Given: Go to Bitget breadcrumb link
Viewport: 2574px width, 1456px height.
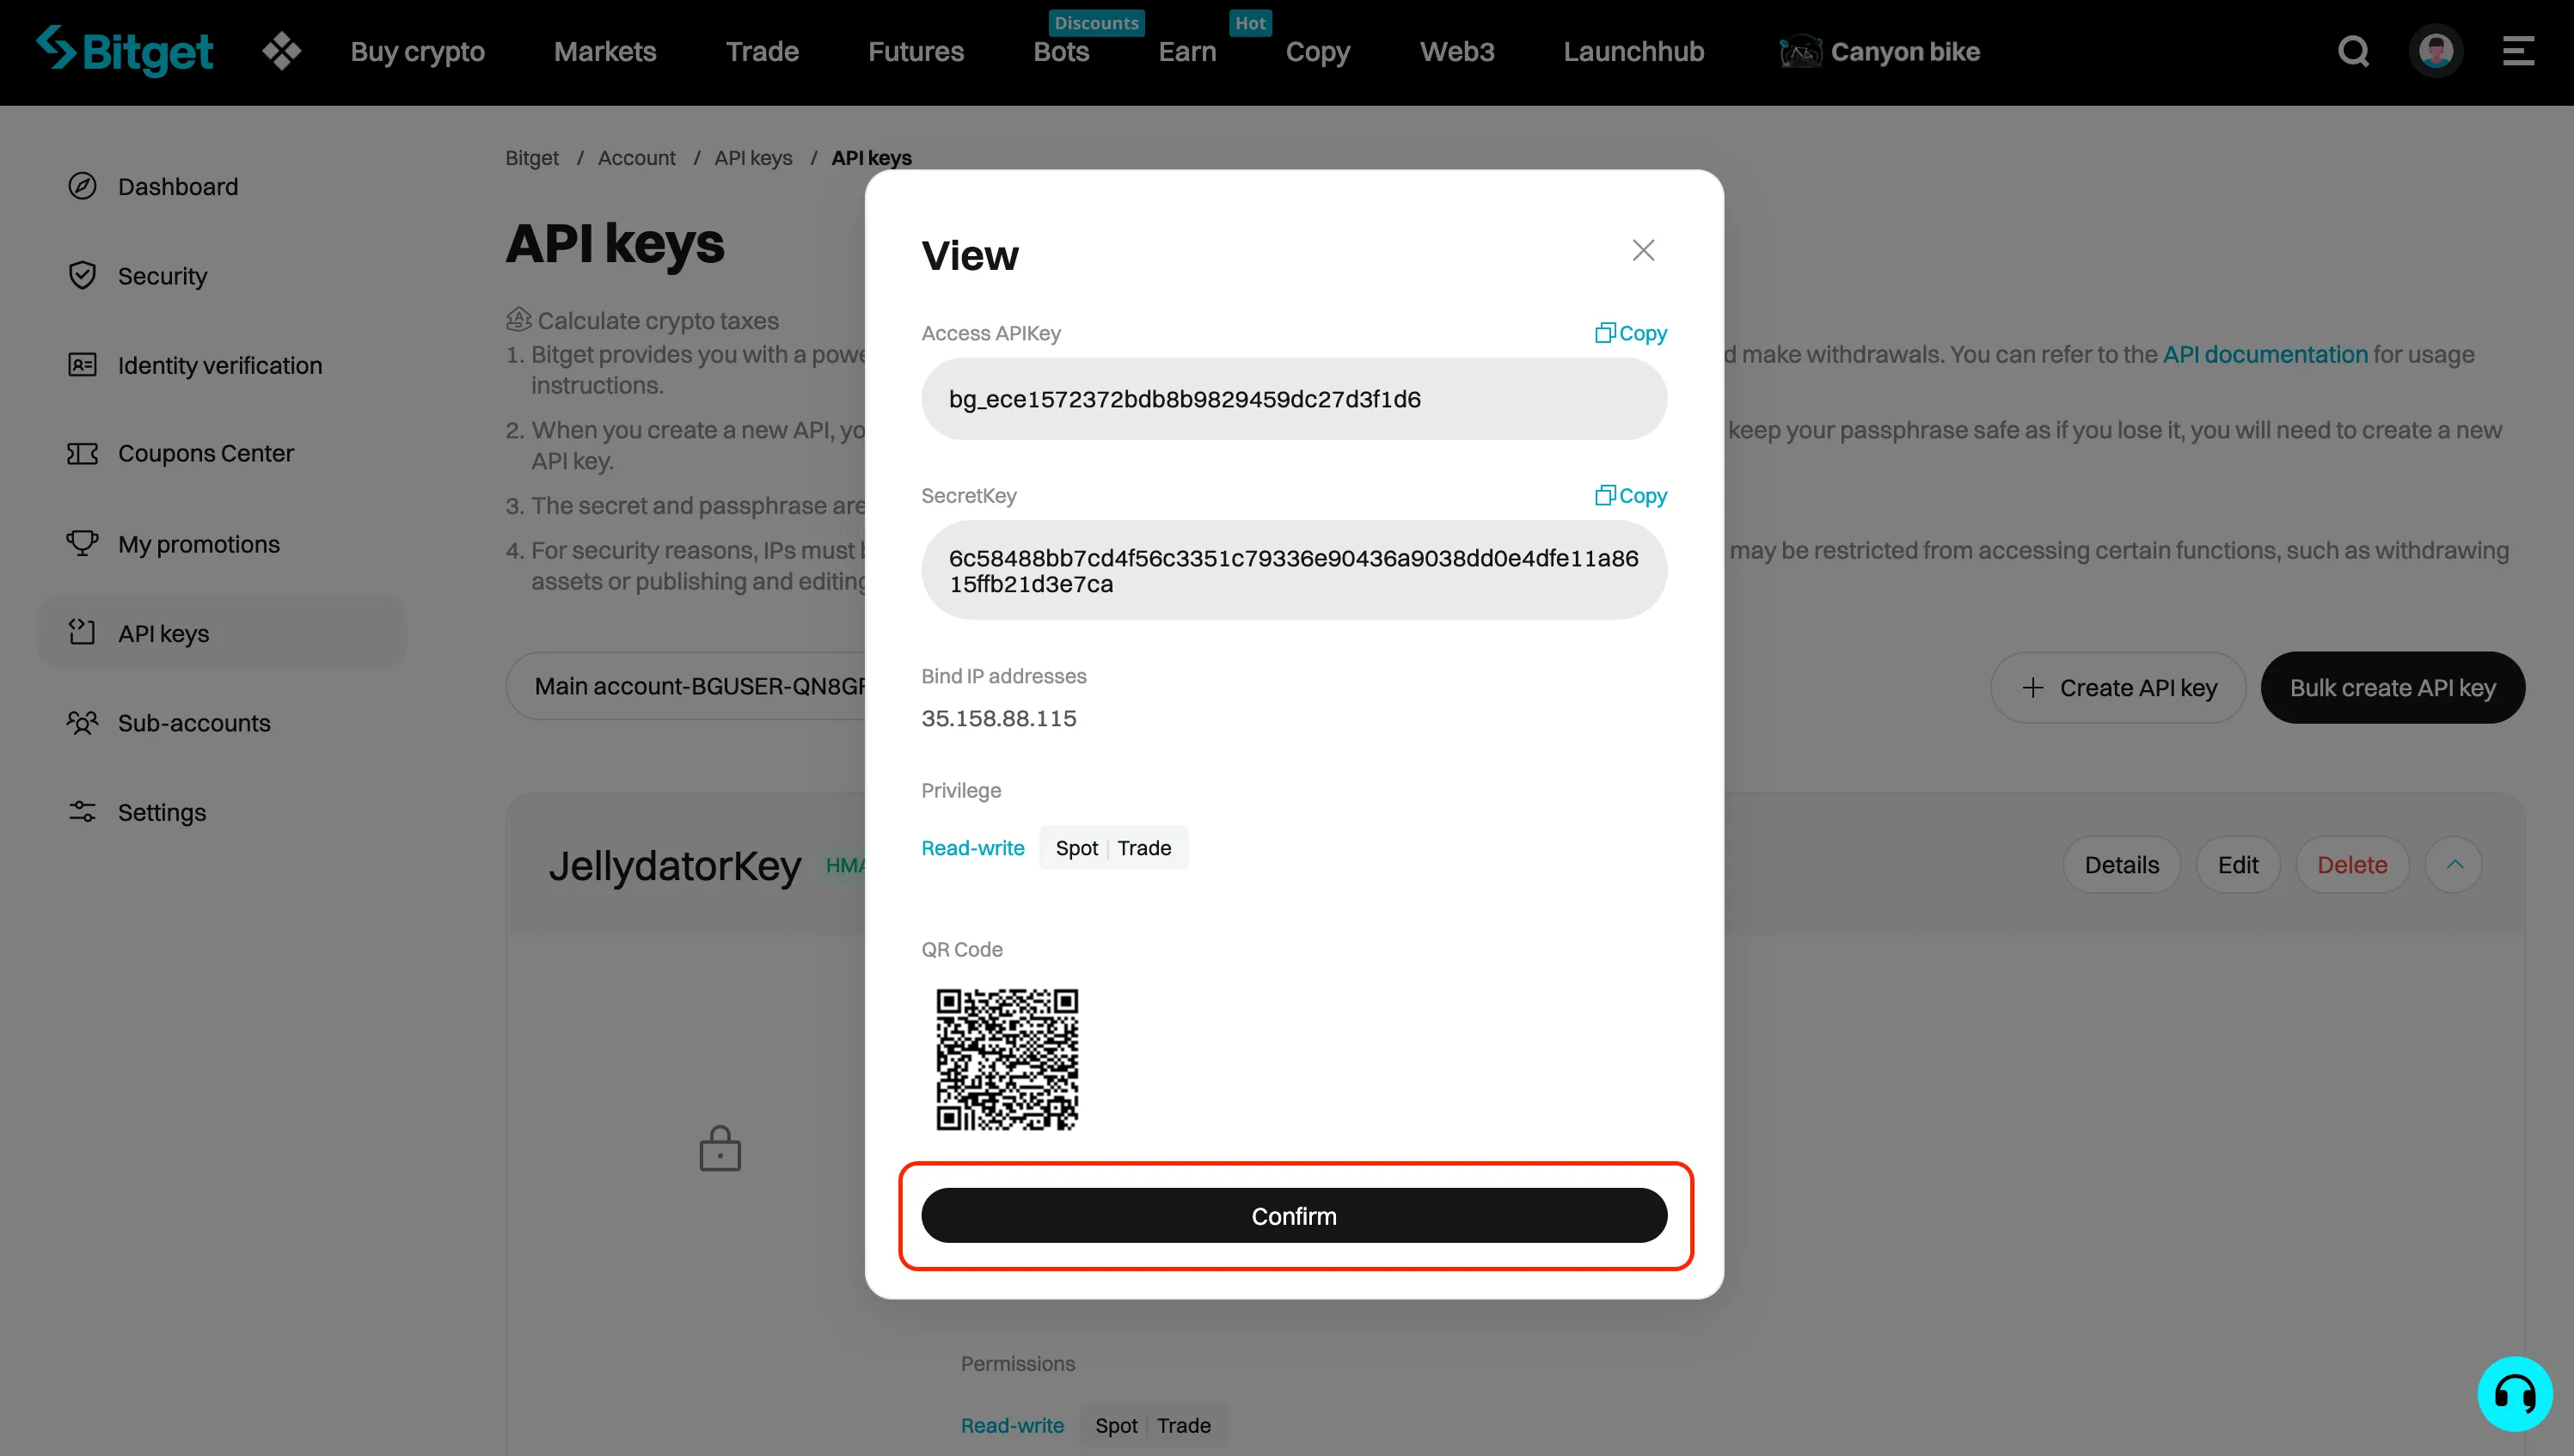Looking at the screenshot, I should click(x=531, y=158).
